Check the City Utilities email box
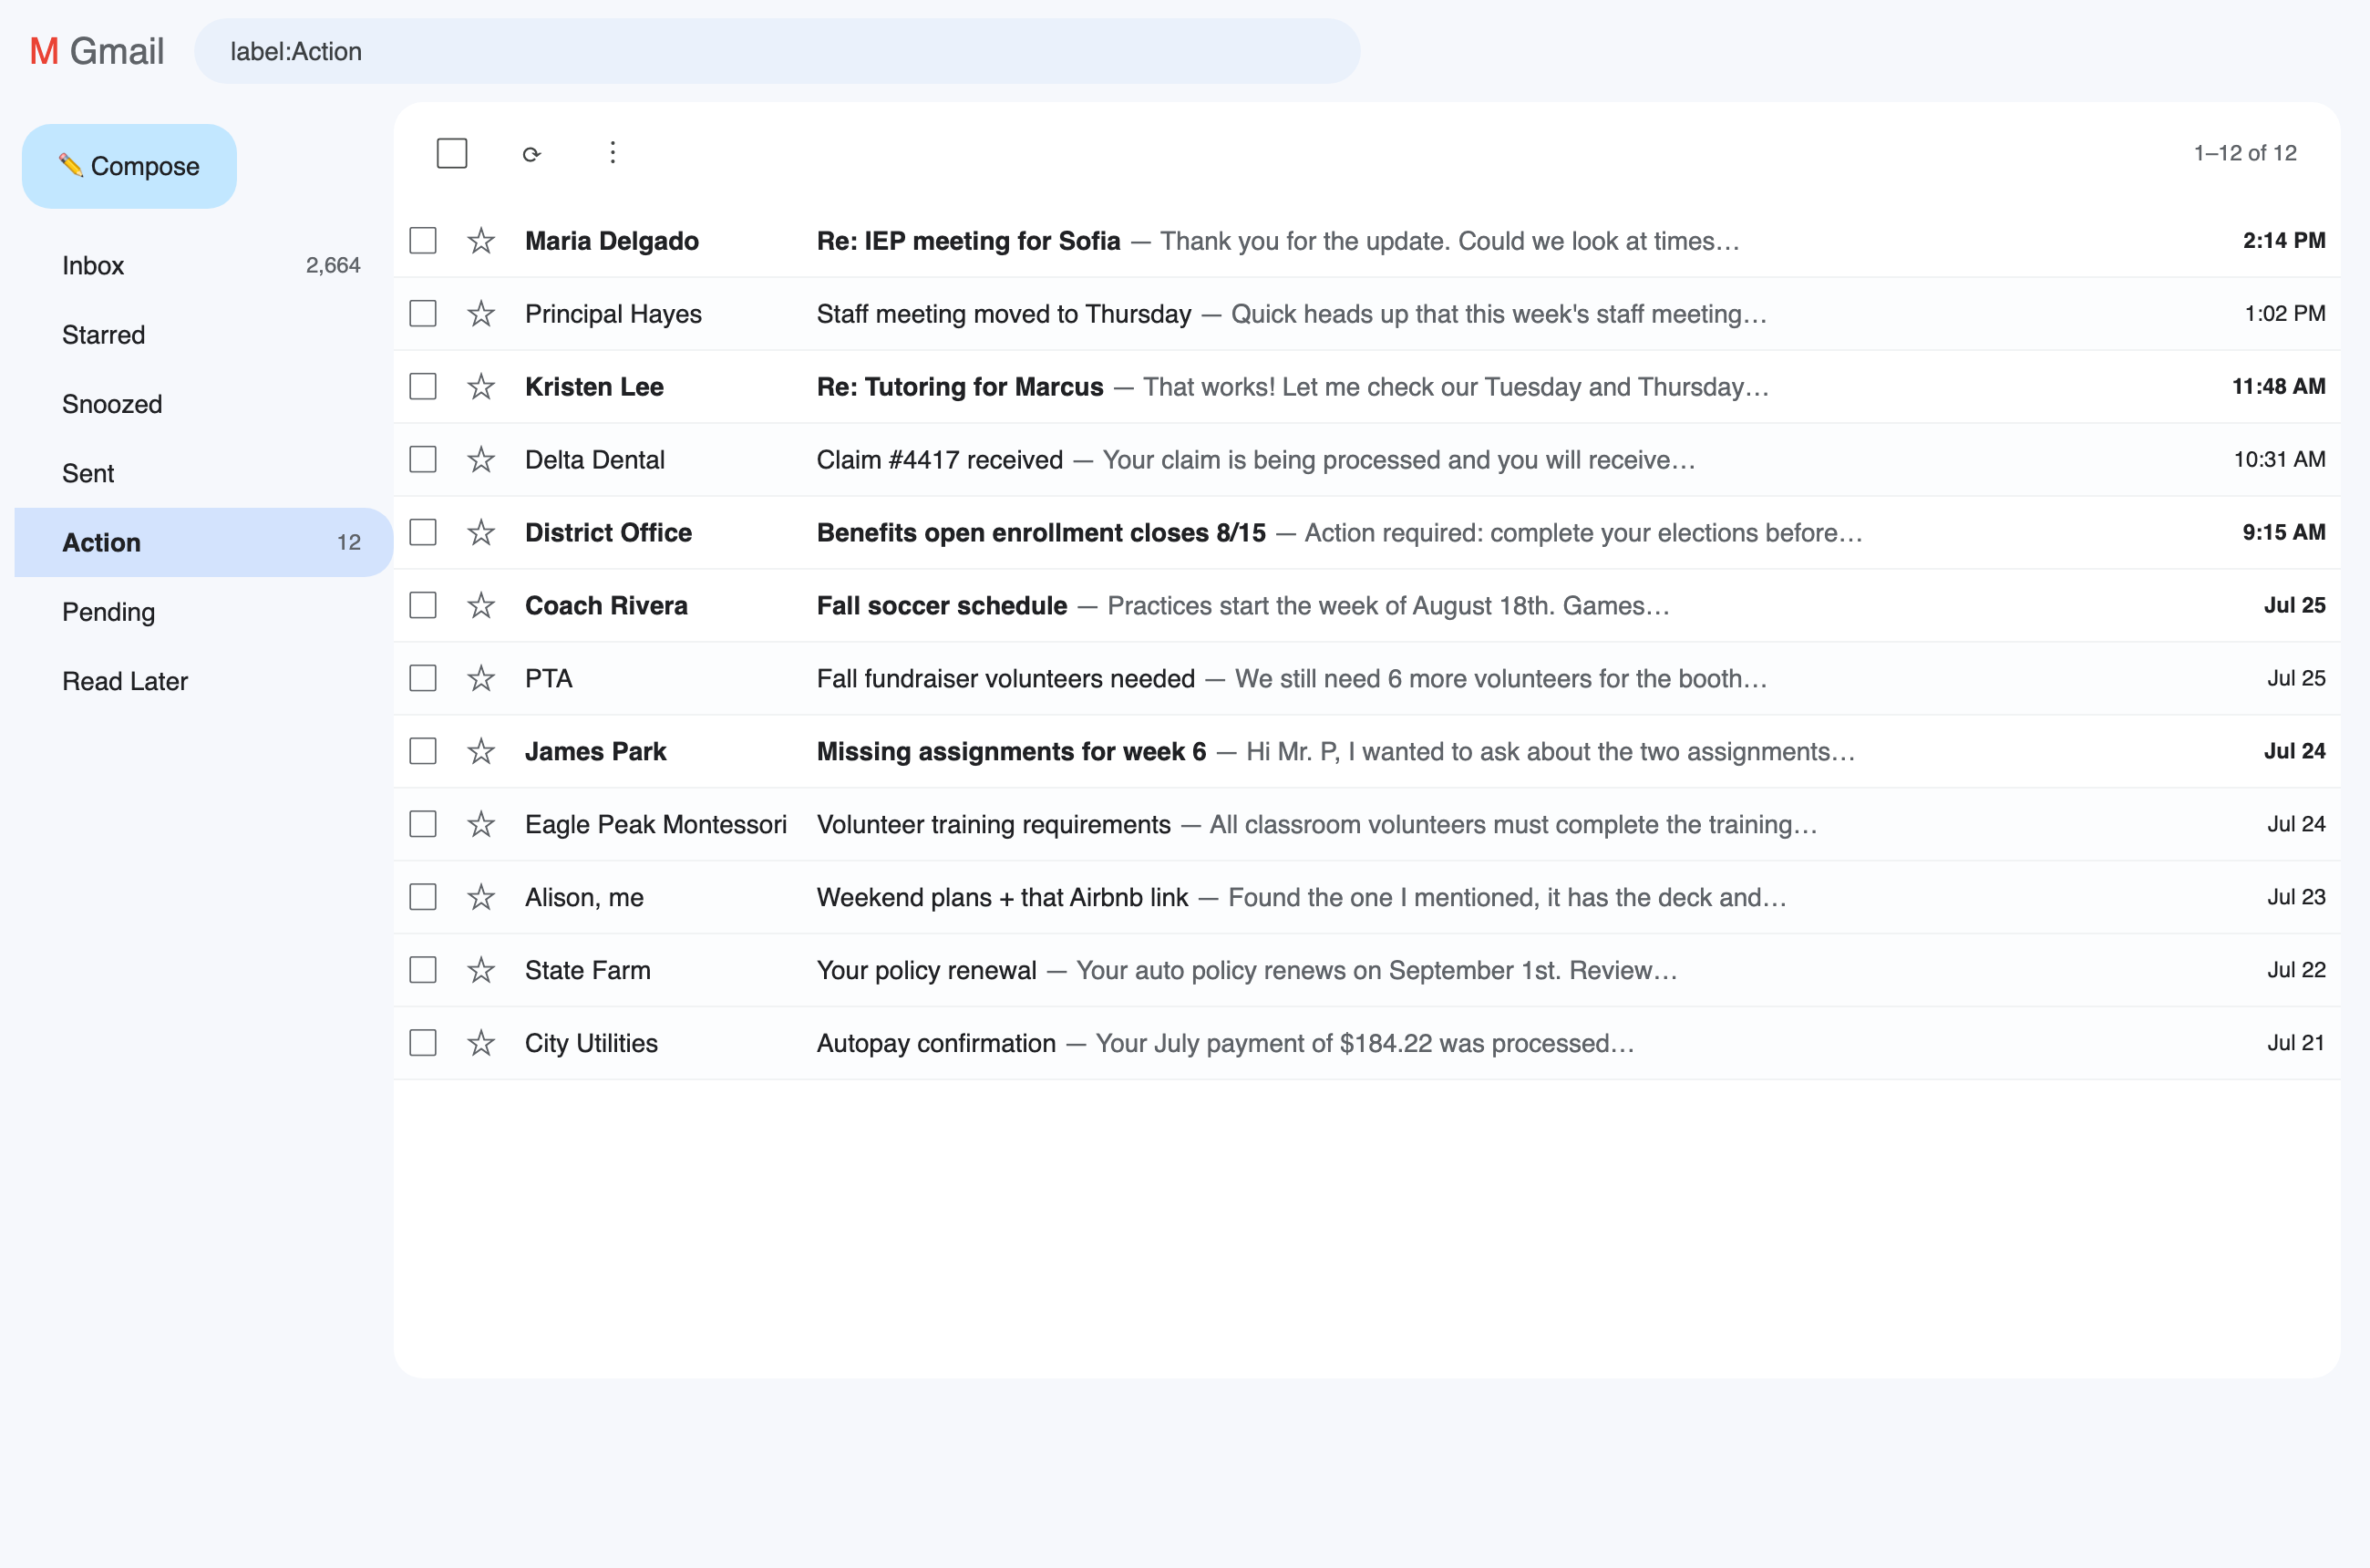The image size is (2370, 1568). click(423, 1044)
